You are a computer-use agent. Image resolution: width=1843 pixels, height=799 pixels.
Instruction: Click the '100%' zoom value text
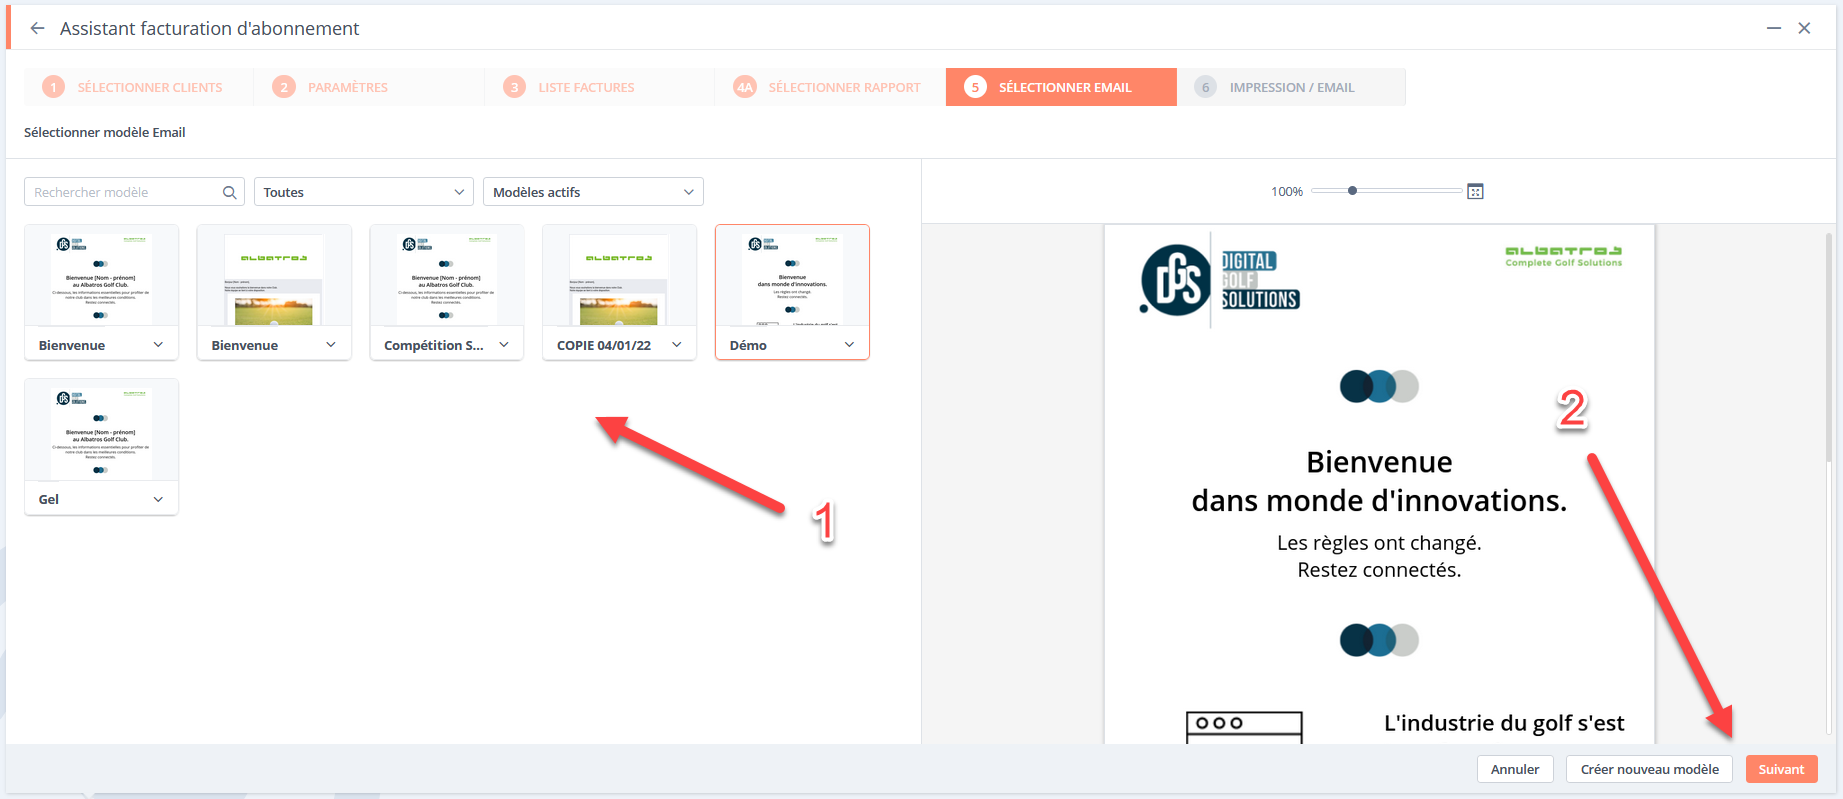pos(1287,191)
